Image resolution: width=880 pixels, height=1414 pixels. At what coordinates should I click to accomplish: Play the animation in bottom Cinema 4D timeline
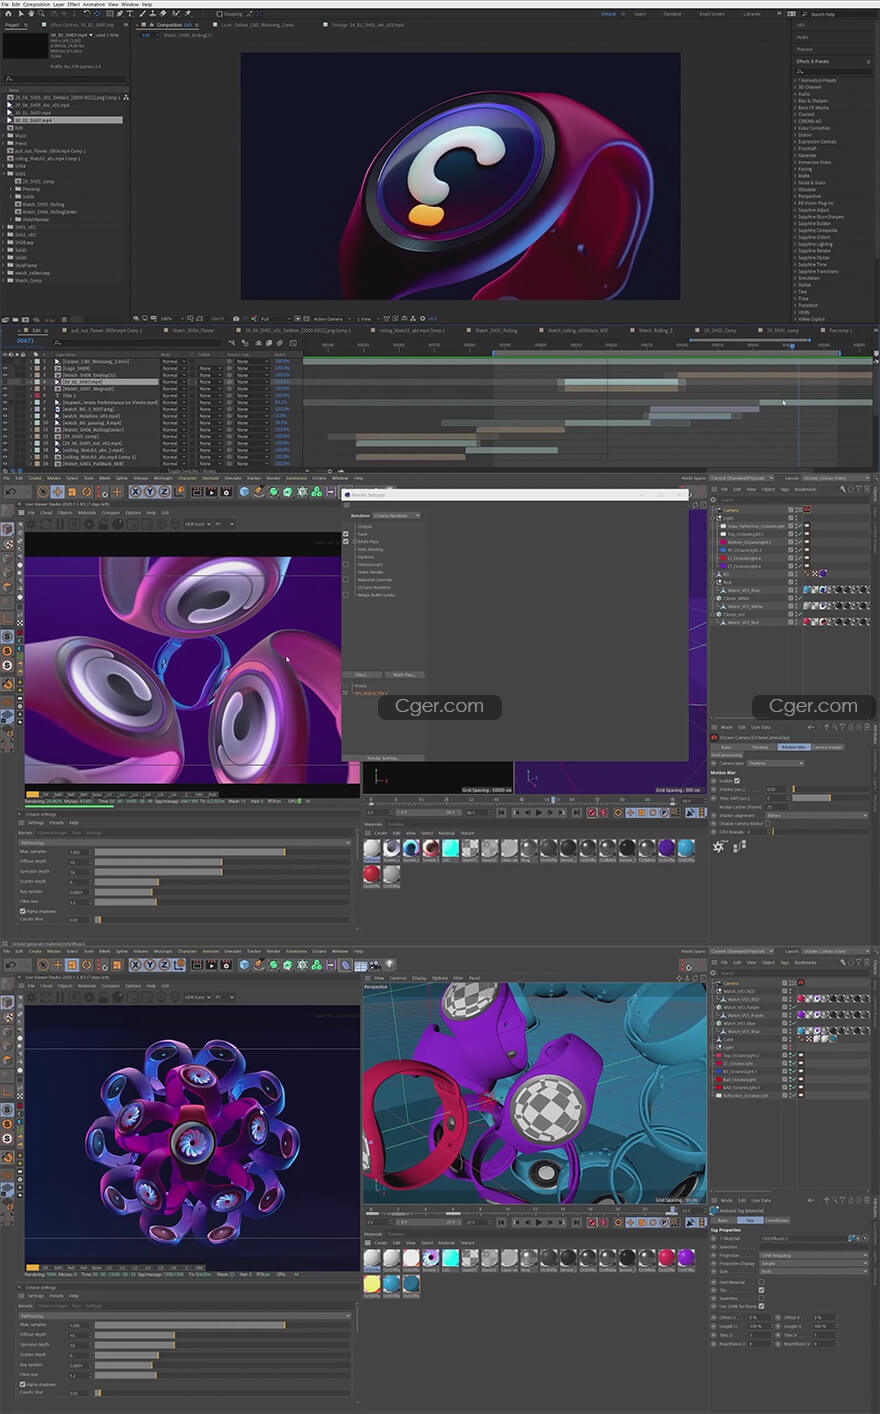539,1222
